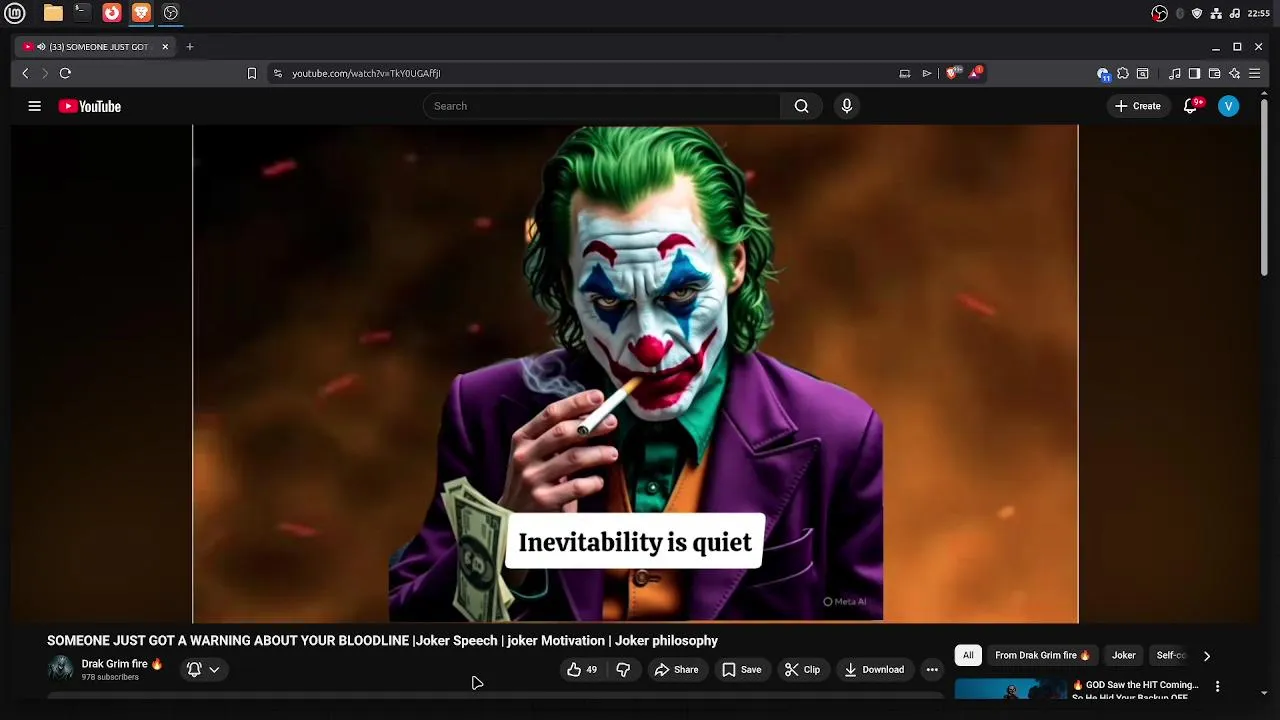Click the Create button in header
The width and height of the screenshot is (1280, 720).
point(1138,106)
